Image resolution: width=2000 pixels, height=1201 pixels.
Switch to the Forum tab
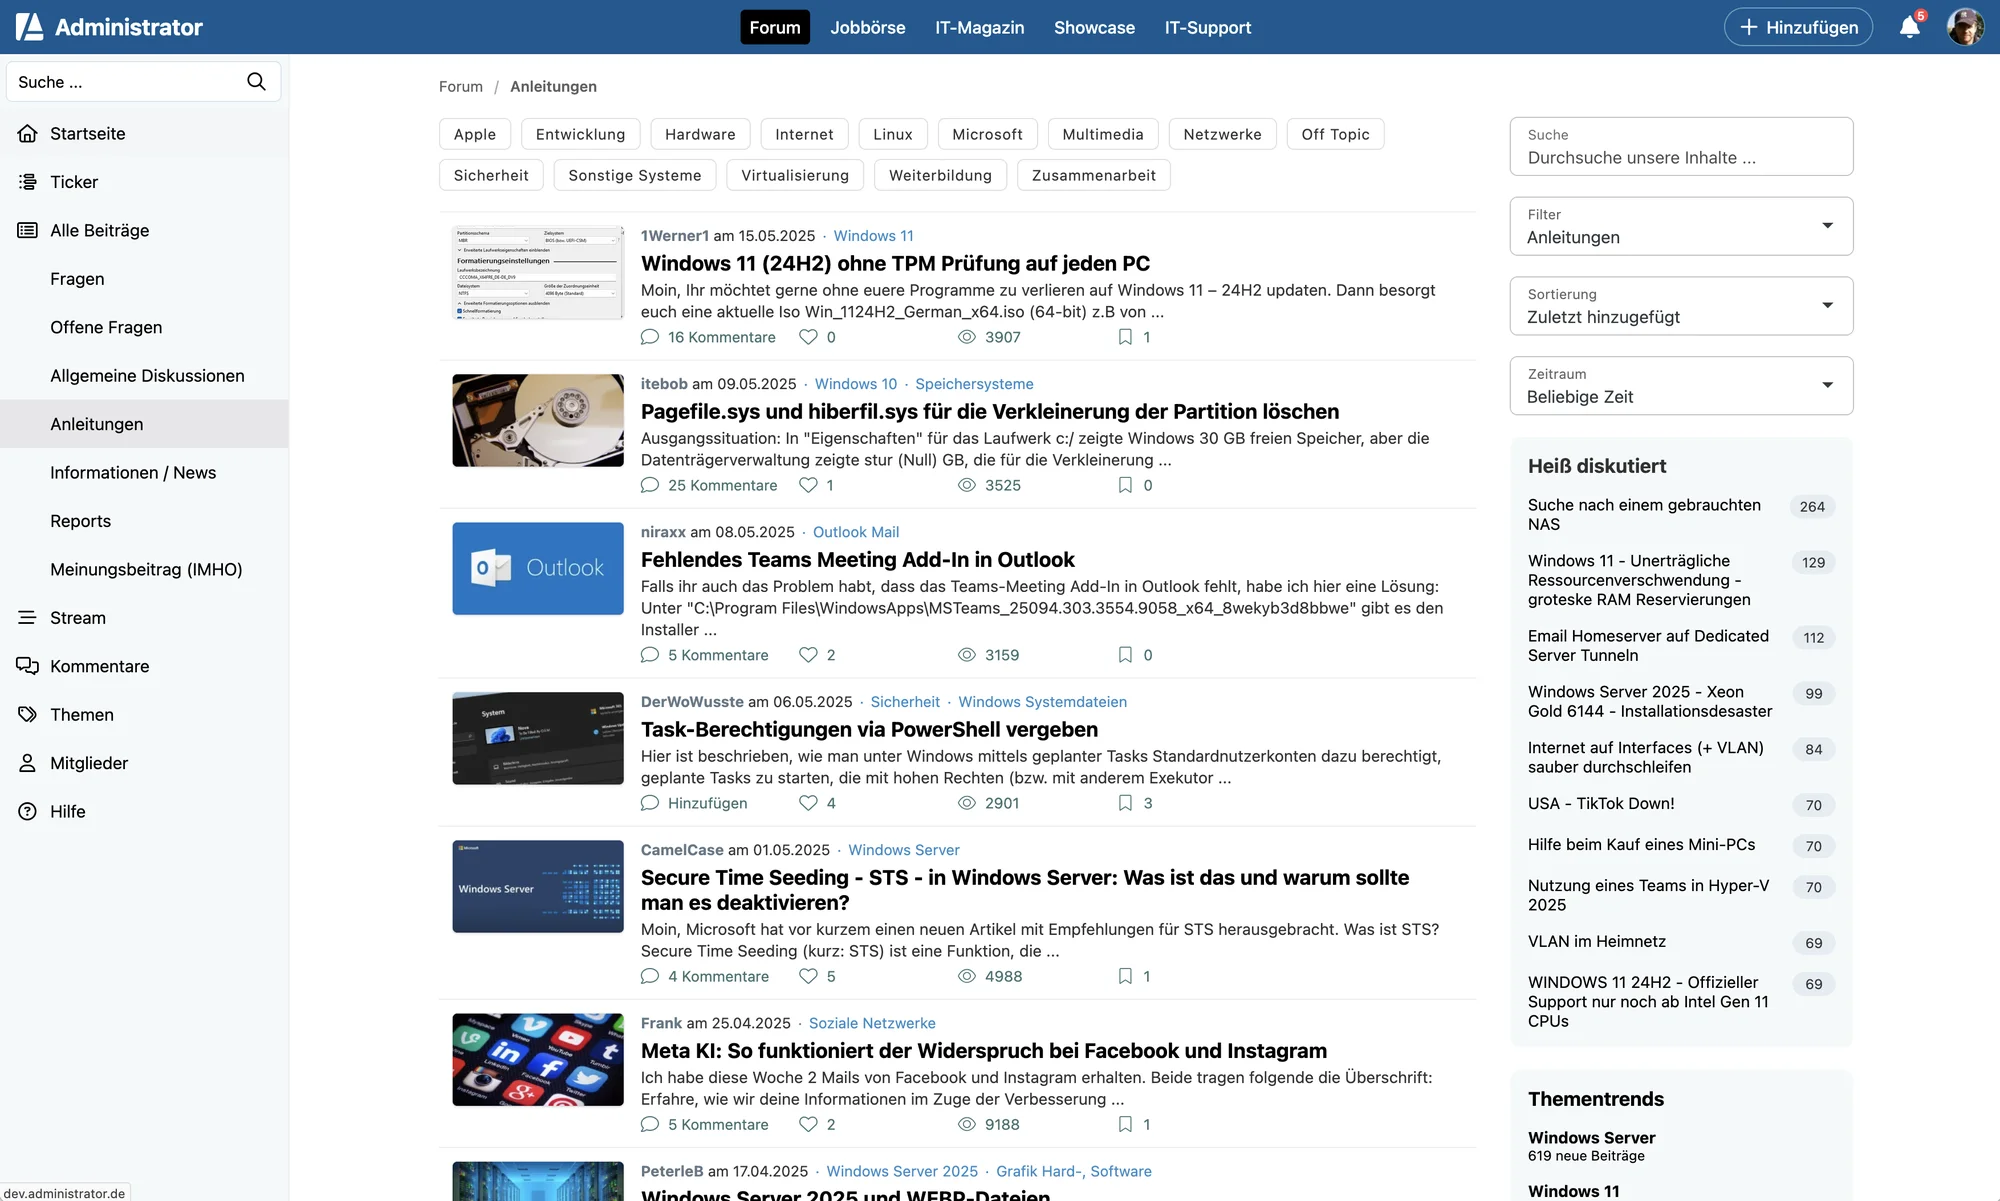[775, 27]
